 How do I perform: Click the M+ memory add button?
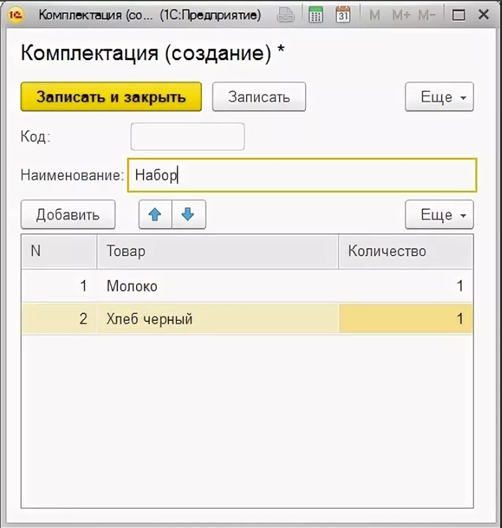click(401, 15)
